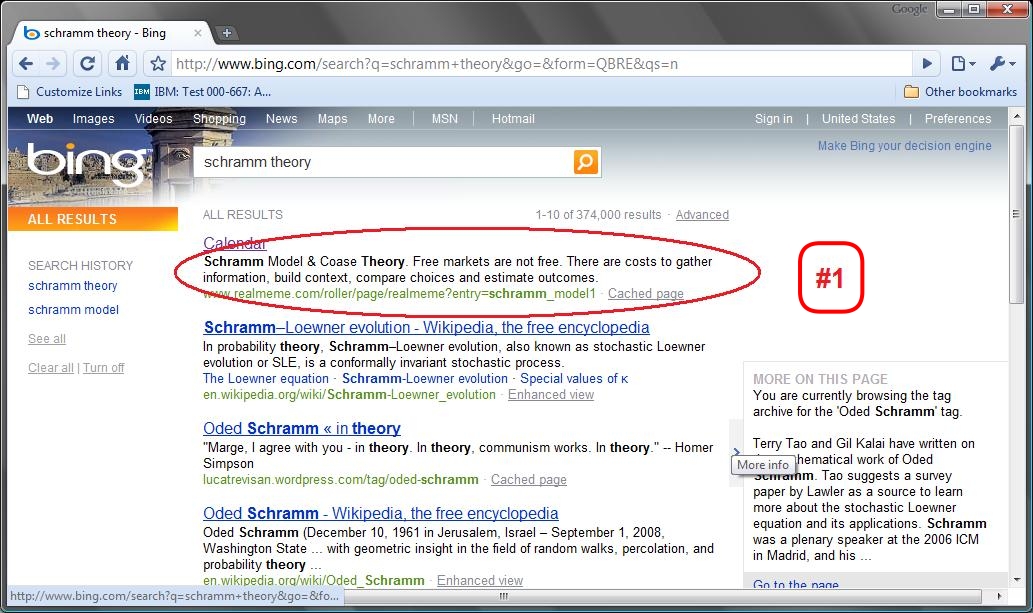
Task: Open the Customize Links bookmark
Action: 69,92
